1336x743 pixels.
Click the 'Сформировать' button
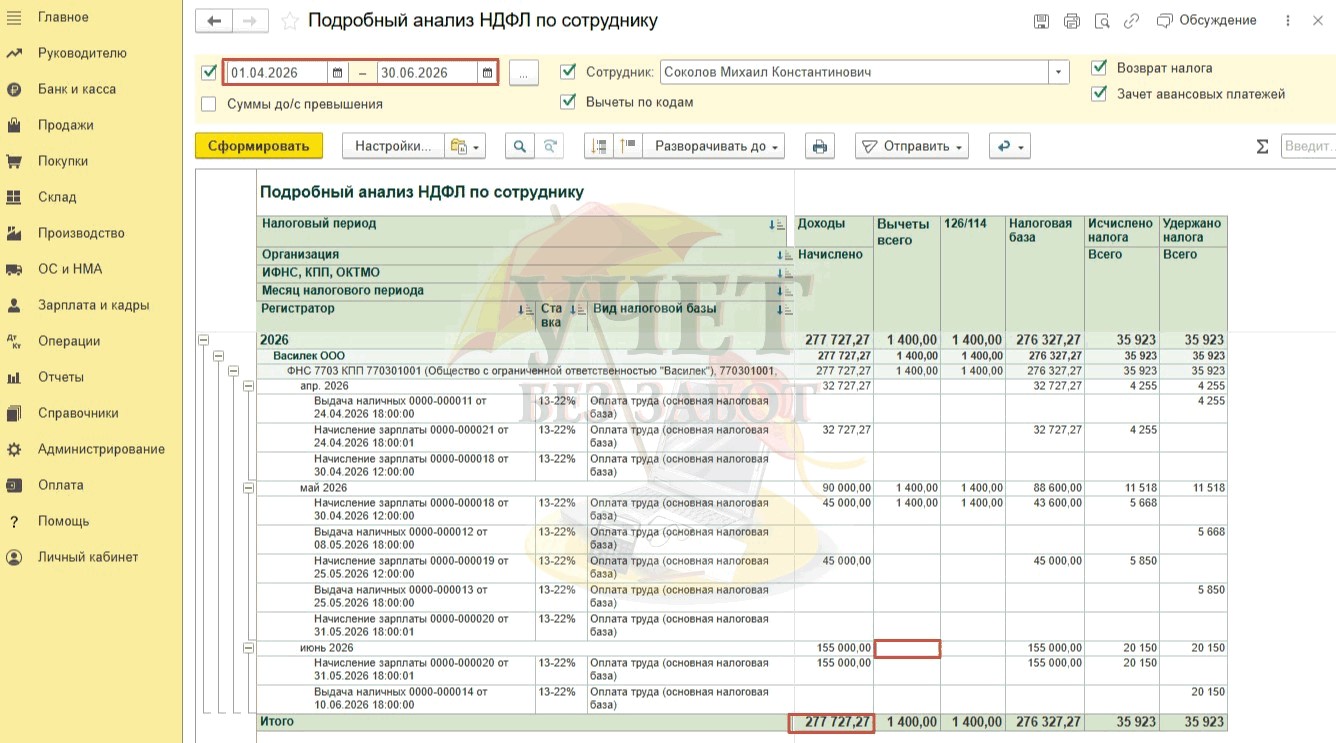258,146
